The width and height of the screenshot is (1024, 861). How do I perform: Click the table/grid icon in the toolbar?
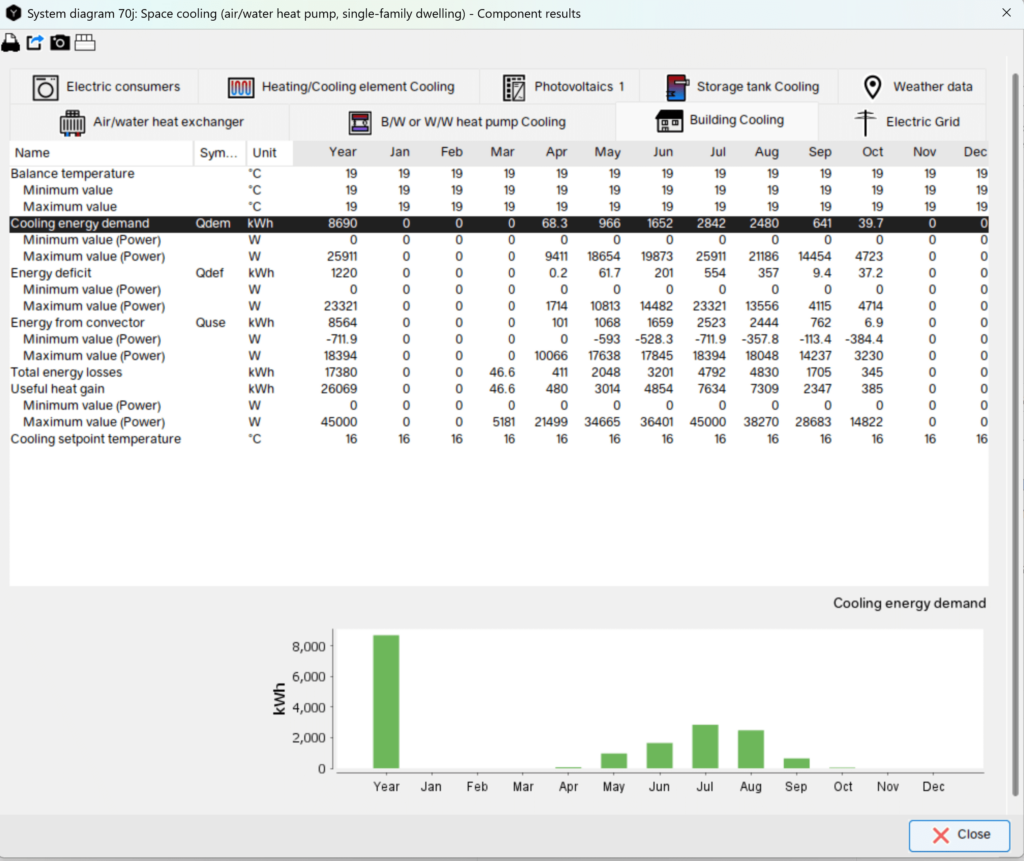click(x=85, y=42)
